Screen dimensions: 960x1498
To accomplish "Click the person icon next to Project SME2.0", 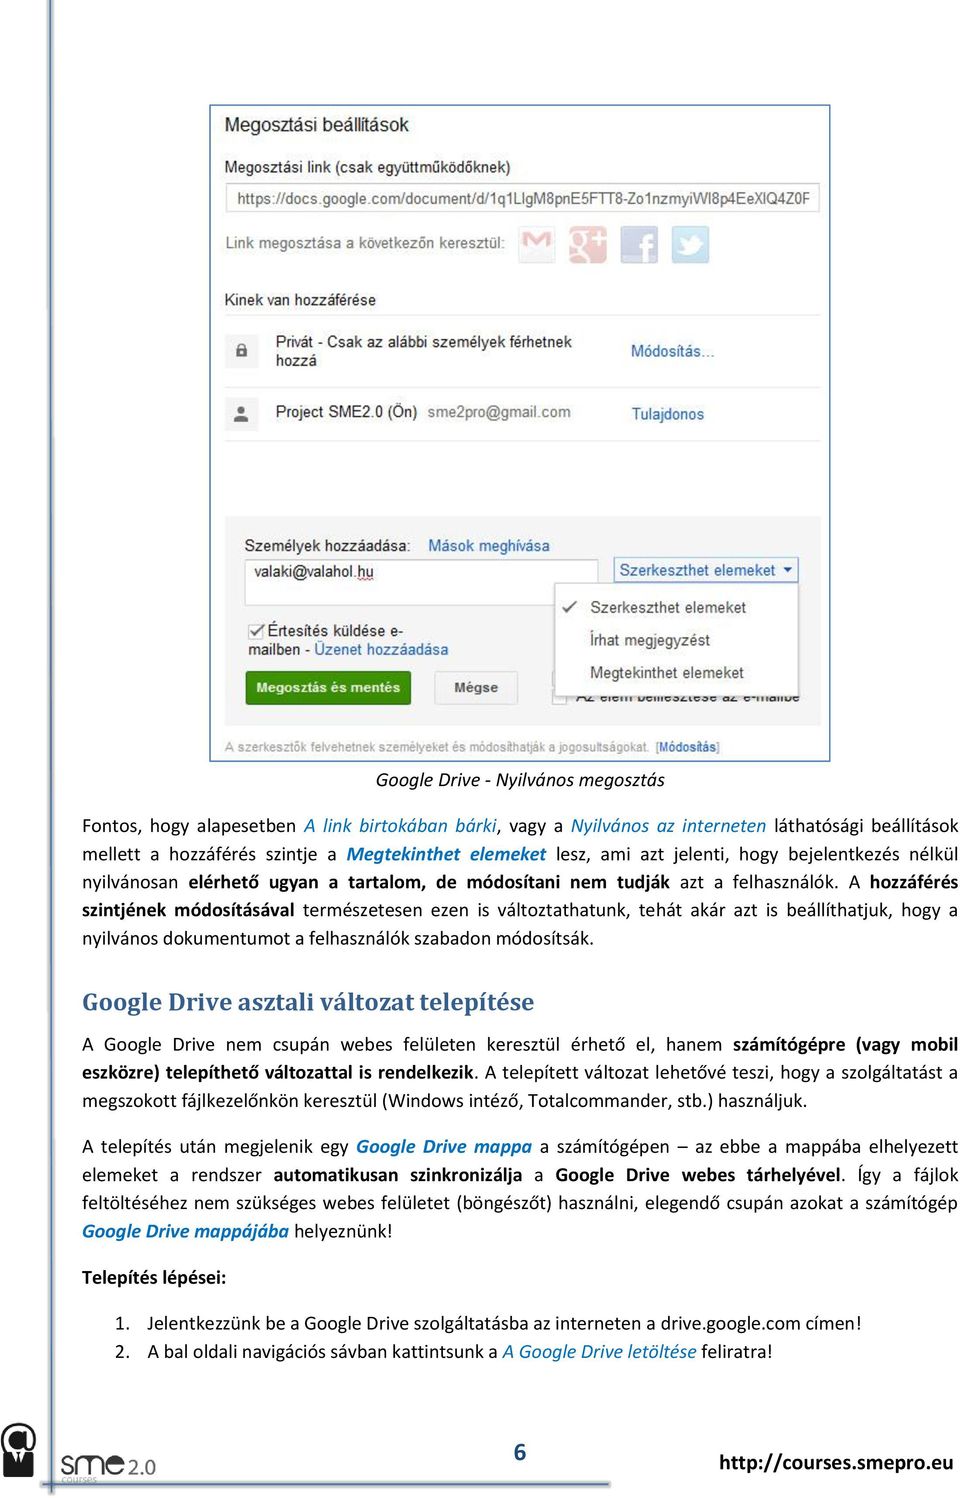I will click(241, 413).
